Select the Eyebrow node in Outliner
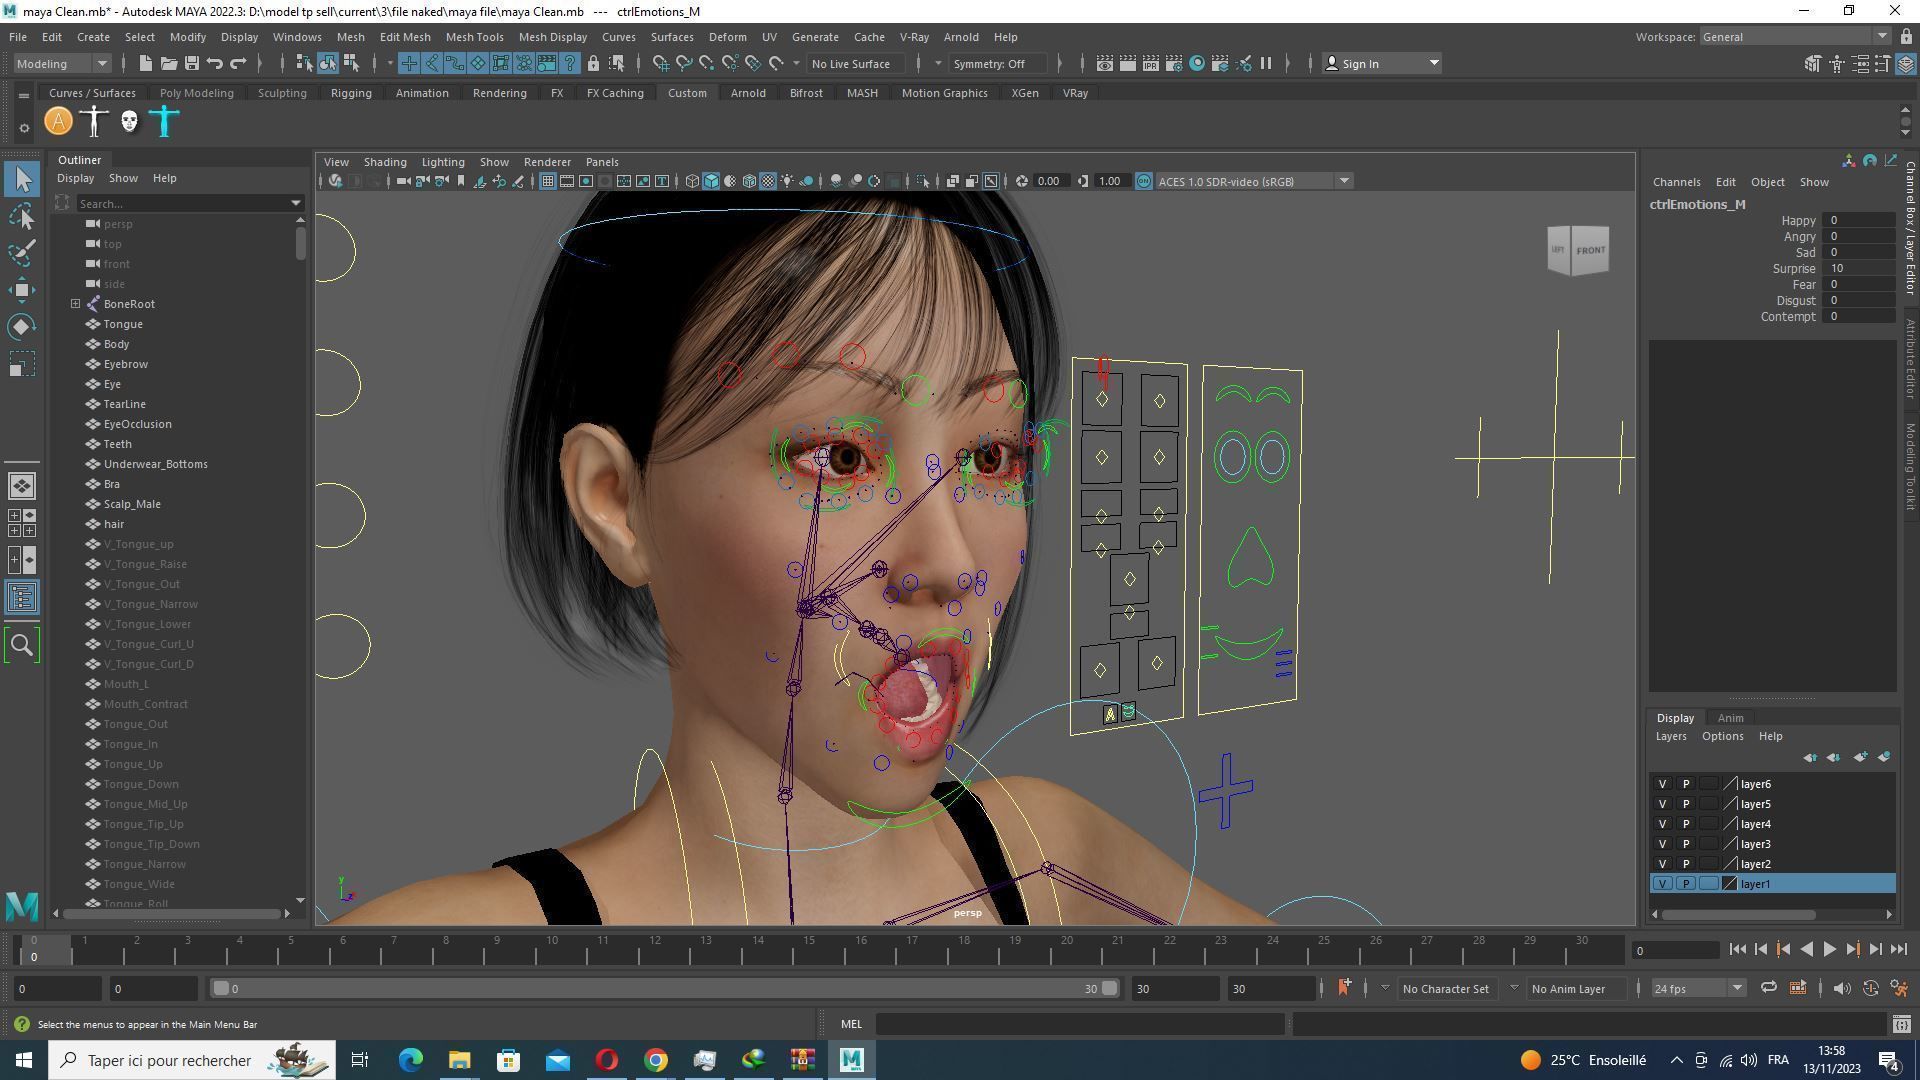 click(126, 364)
